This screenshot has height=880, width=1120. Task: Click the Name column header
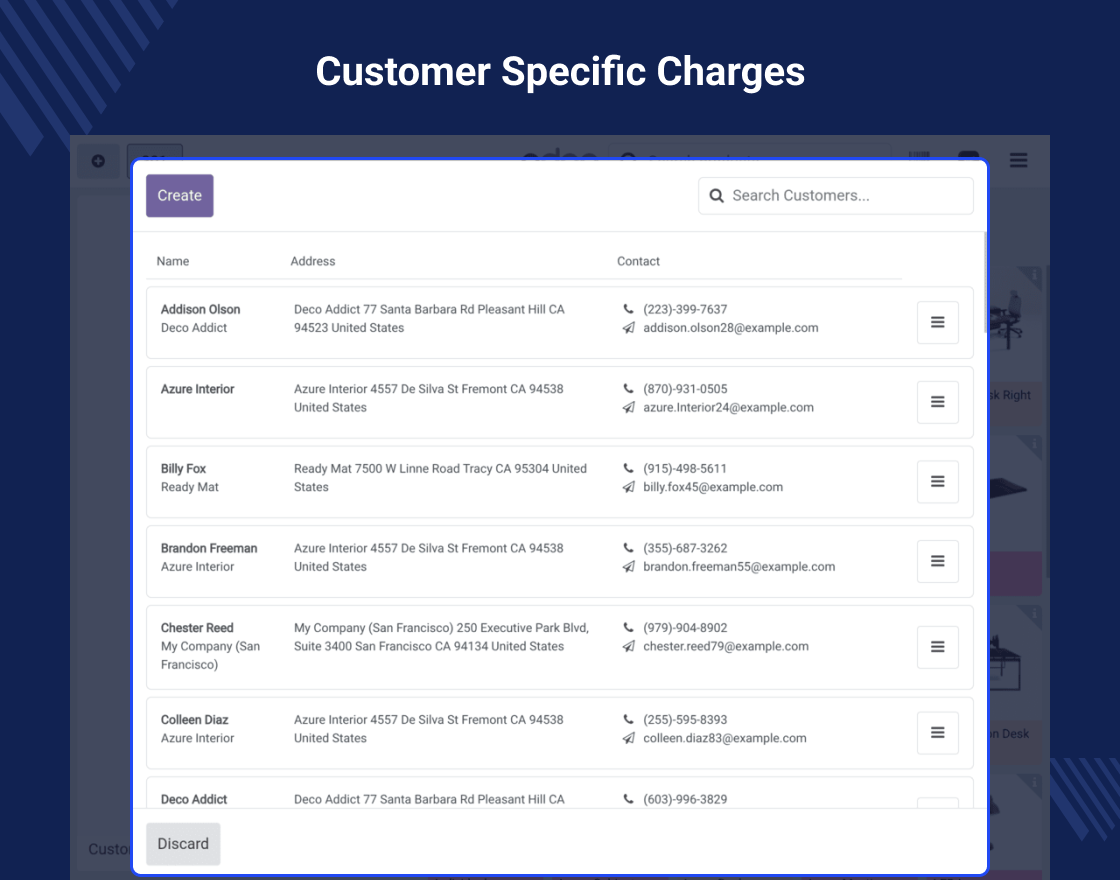(x=173, y=262)
